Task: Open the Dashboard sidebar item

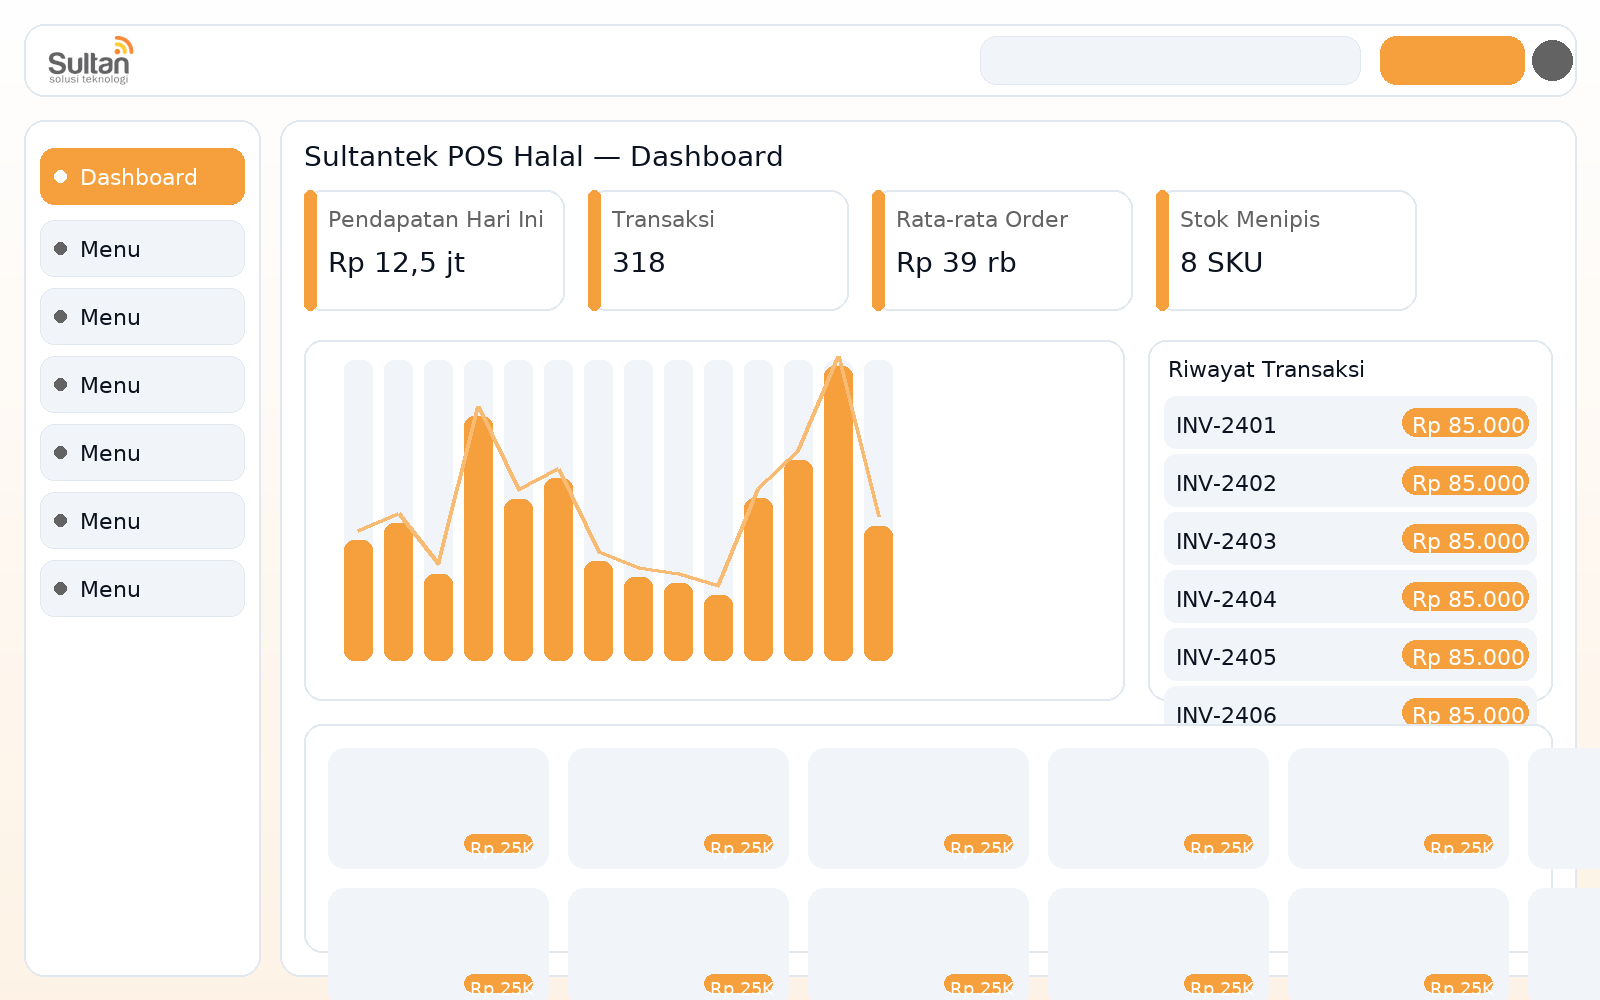Action: point(142,177)
